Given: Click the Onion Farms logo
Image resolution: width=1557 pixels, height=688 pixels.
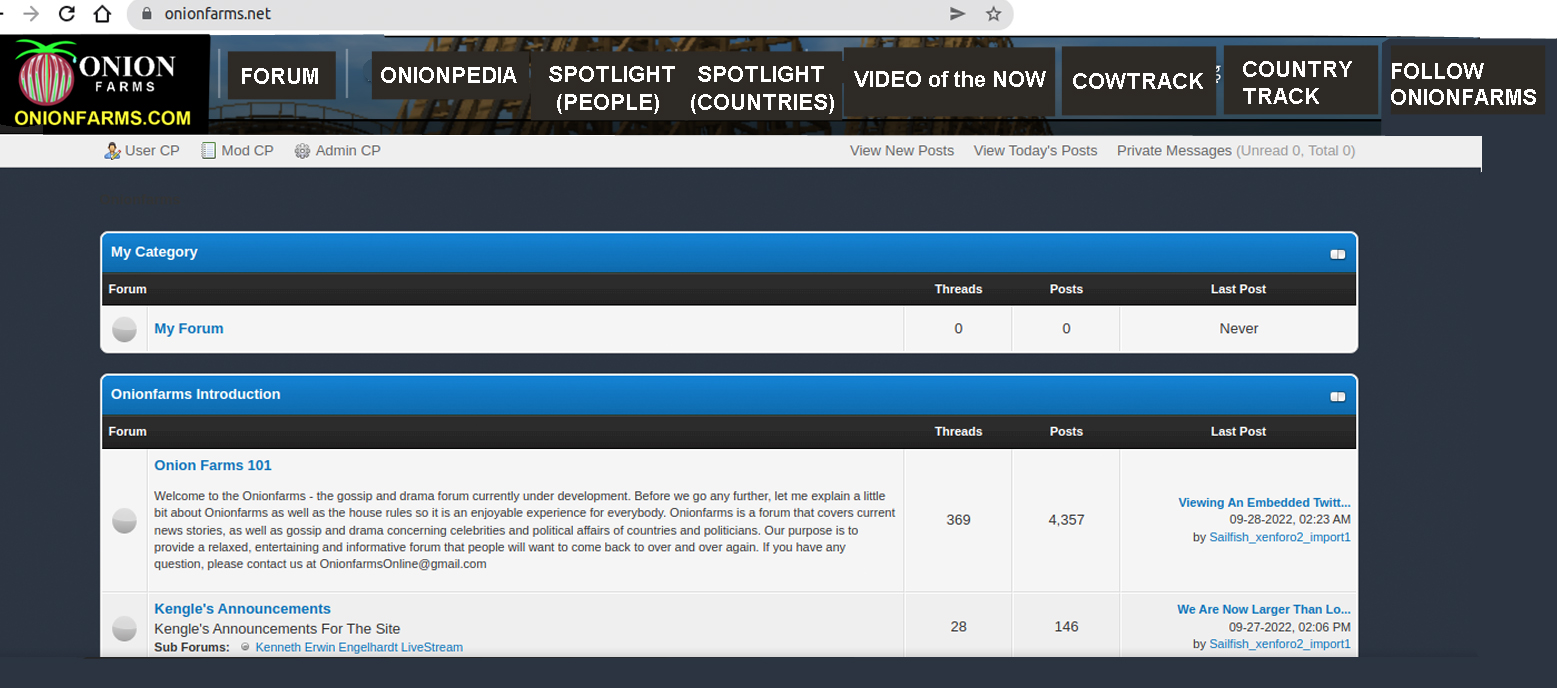Looking at the screenshot, I should pos(105,83).
